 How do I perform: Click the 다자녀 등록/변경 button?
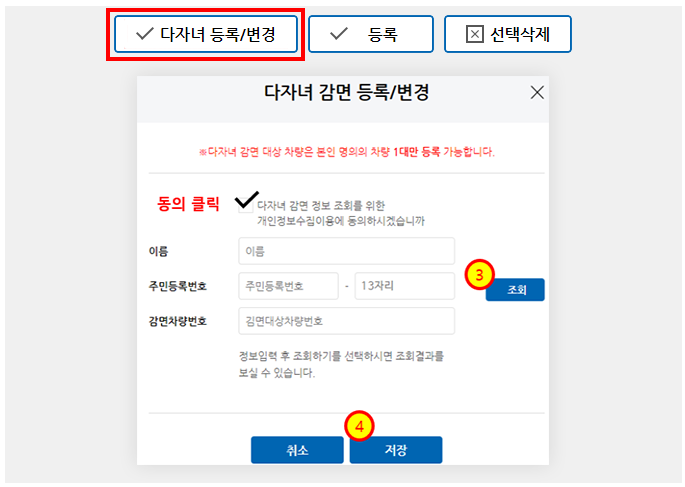206,34
